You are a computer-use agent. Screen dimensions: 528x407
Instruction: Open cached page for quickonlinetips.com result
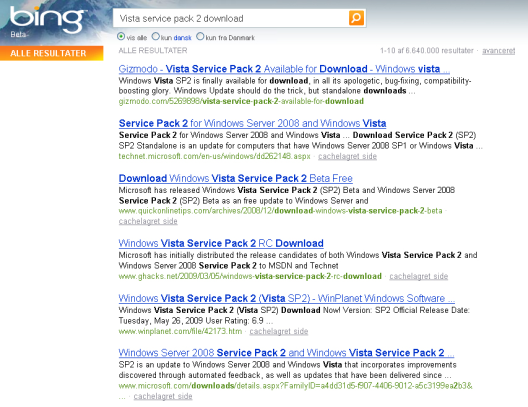(148, 221)
